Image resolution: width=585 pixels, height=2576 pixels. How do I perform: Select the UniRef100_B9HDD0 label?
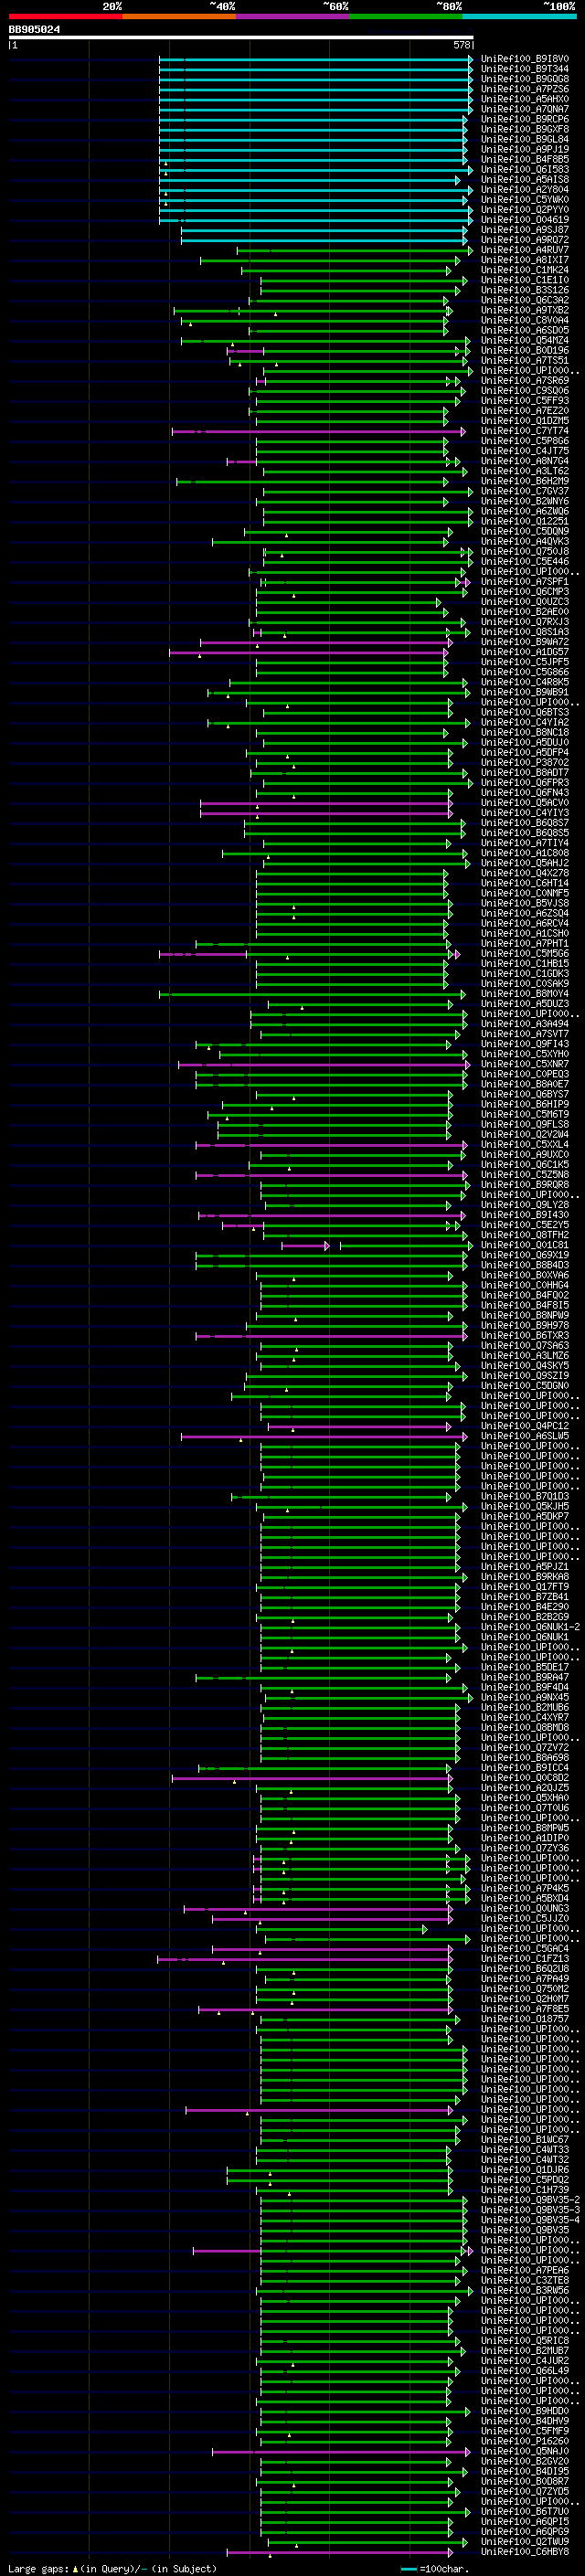pos(525,2411)
